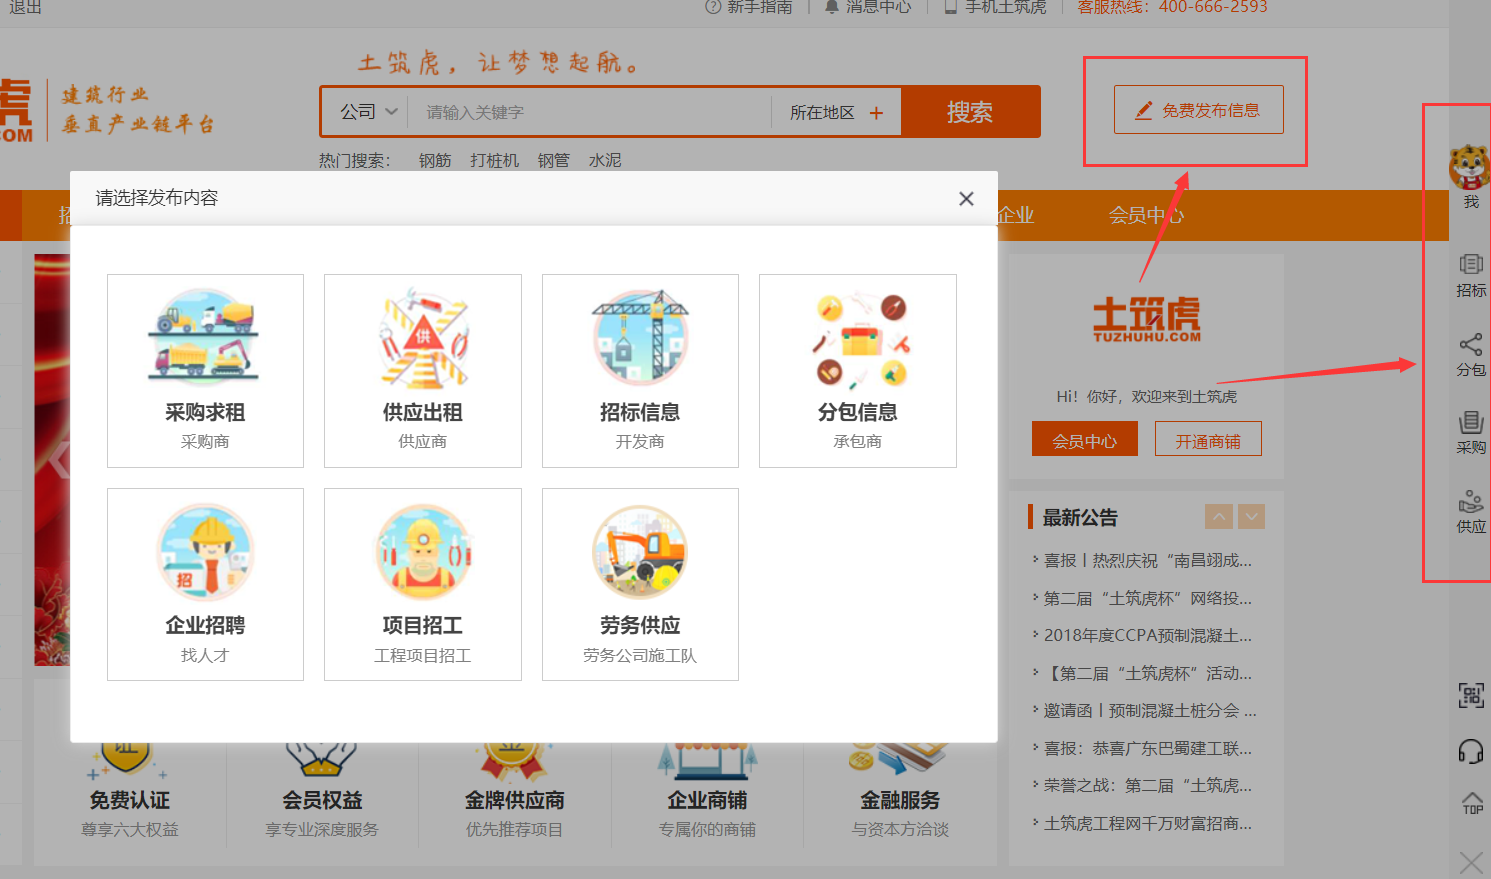Click the headset customer service icon
The width and height of the screenshot is (1491, 879).
click(1470, 751)
